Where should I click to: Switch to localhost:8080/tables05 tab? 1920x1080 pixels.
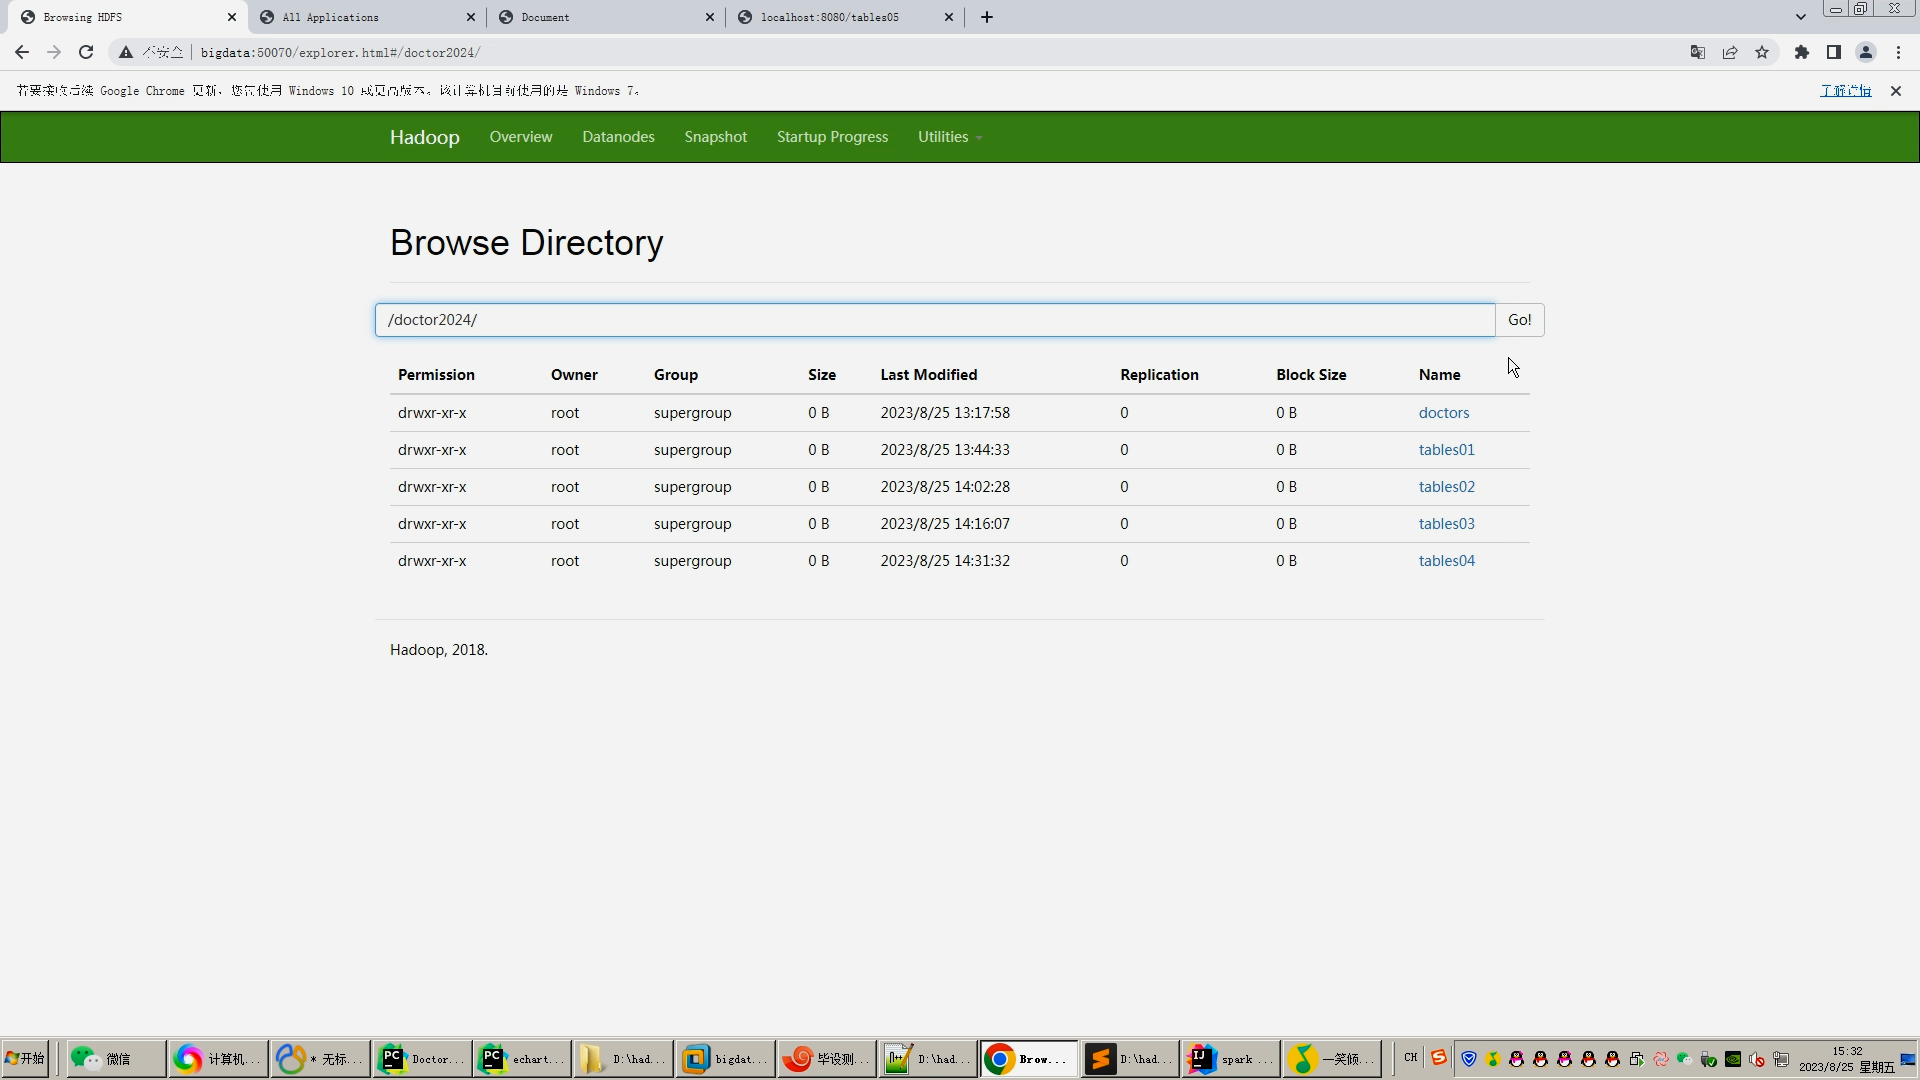coord(845,17)
